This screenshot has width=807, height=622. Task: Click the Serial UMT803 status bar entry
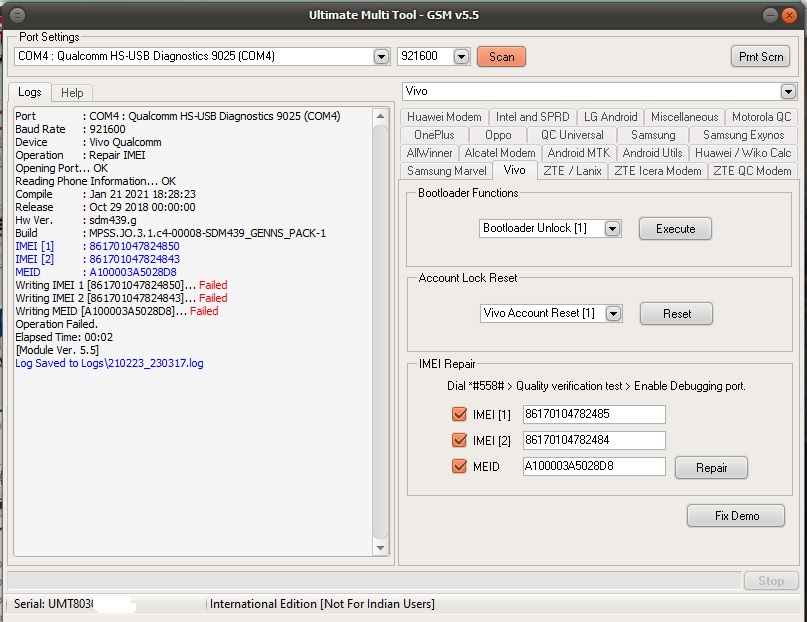coord(54,604)
